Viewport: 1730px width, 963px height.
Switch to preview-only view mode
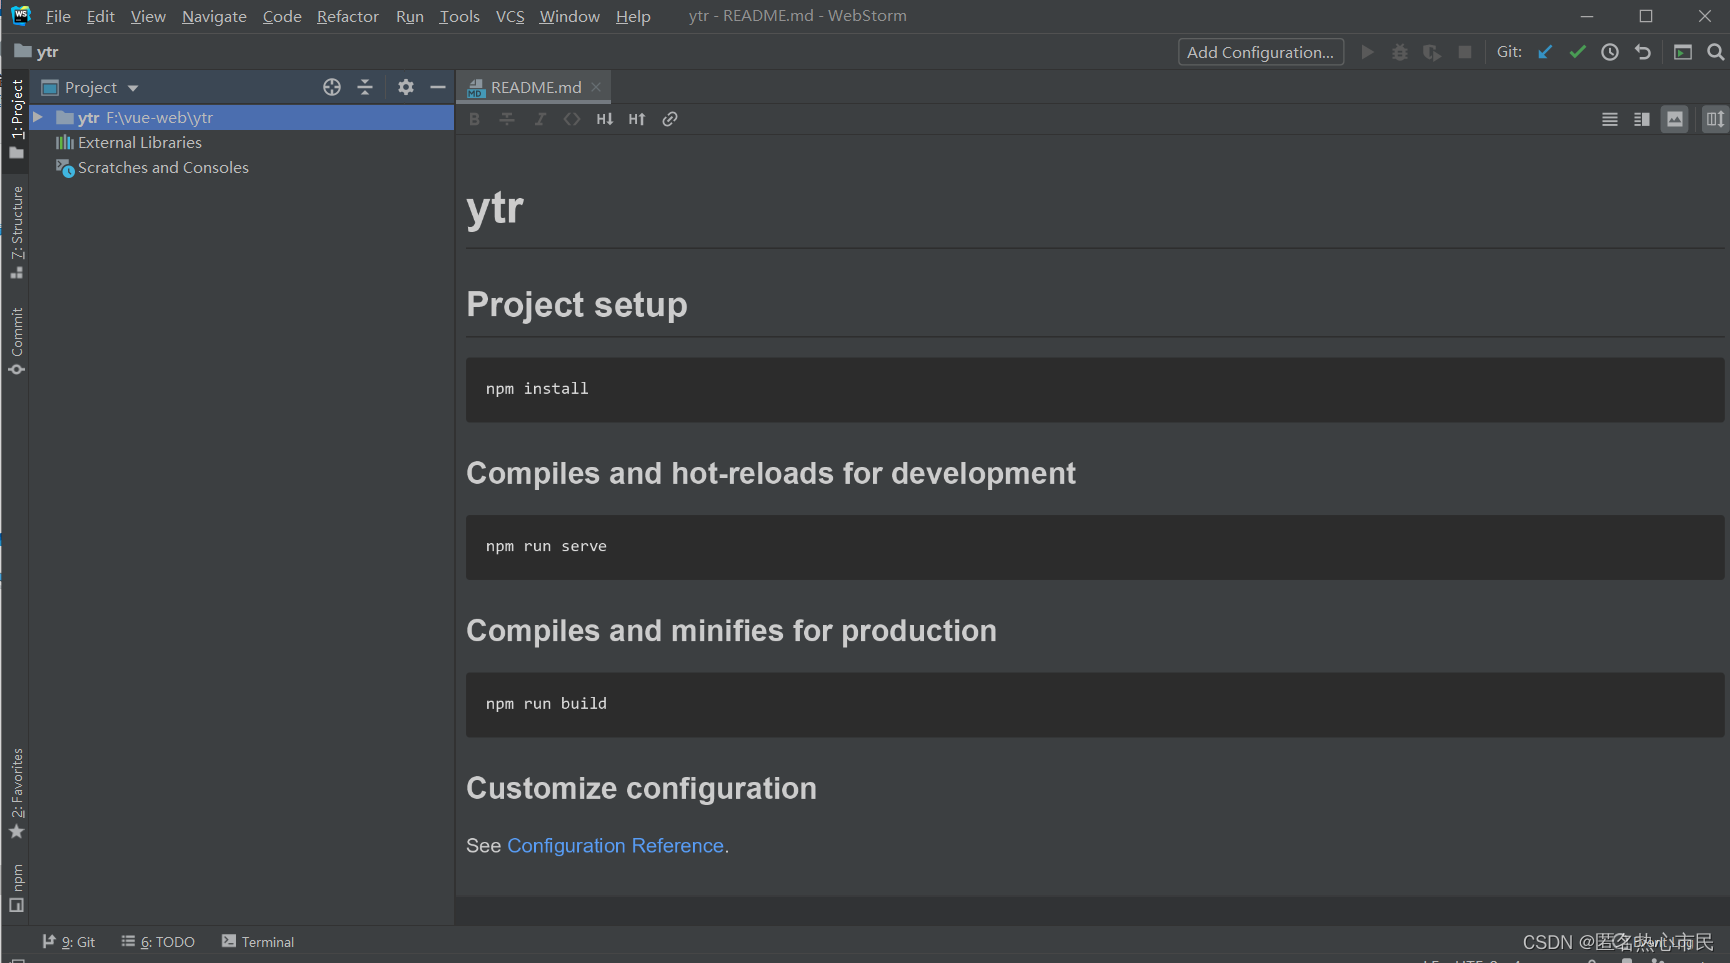1675,119
